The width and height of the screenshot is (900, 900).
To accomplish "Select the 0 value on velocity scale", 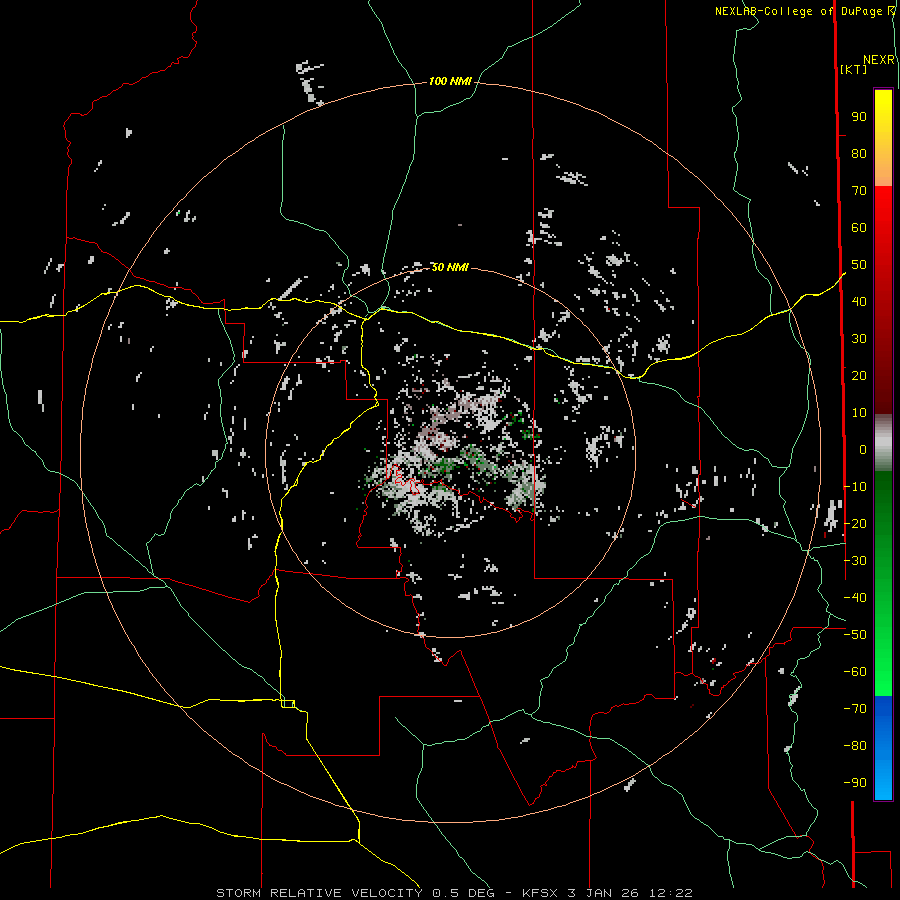I will [x=863, y=450].
